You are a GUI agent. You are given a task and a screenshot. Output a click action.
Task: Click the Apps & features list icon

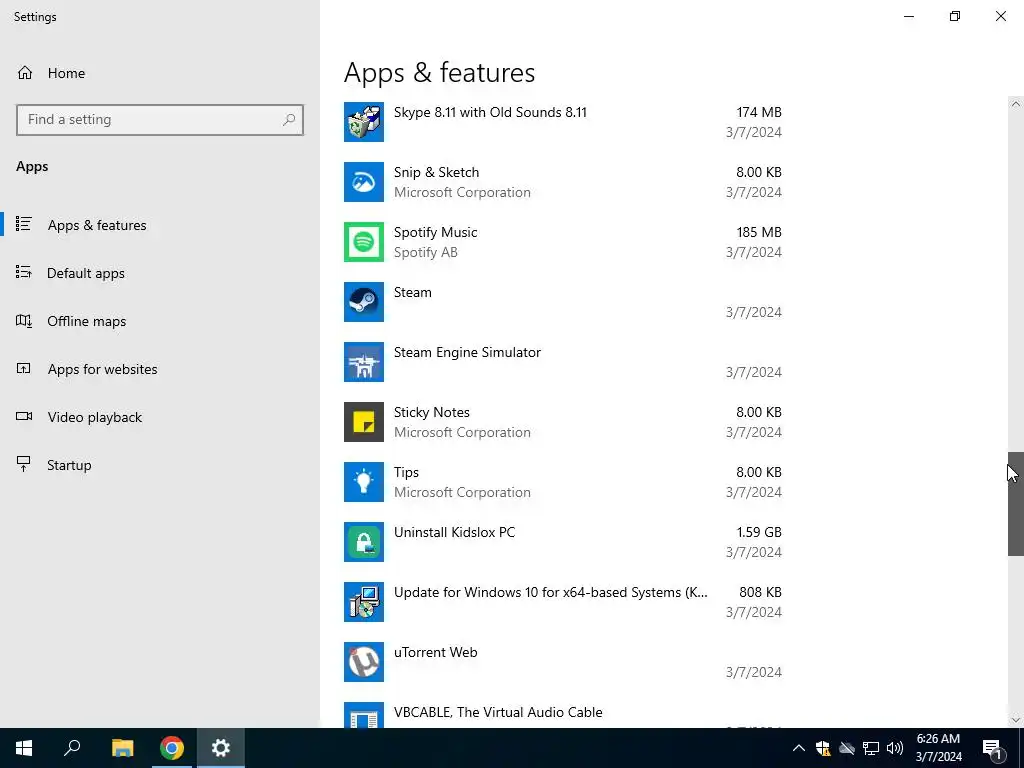(24, 224)
